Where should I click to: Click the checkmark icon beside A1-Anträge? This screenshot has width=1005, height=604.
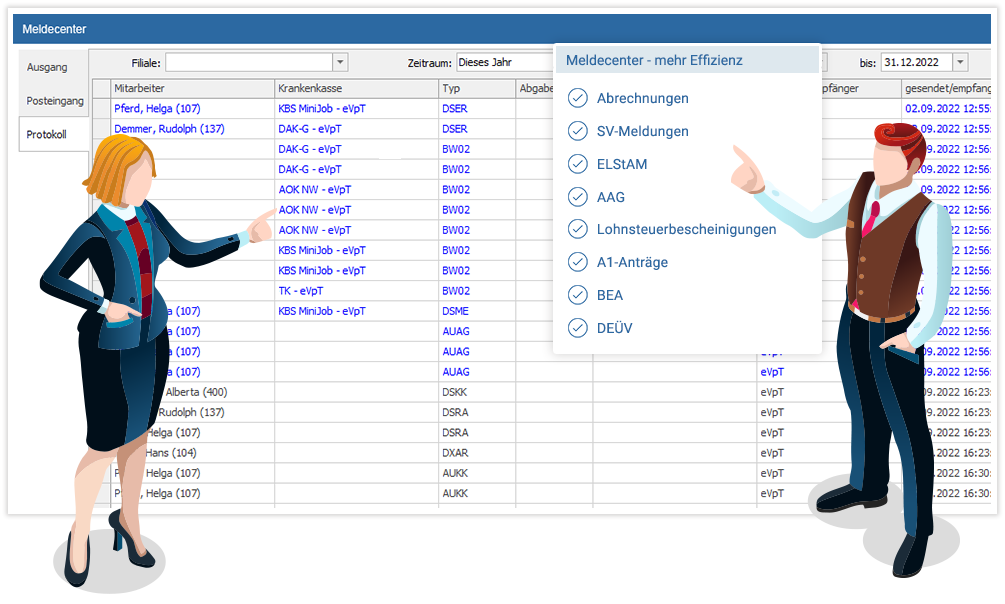[x=577, y=262]
